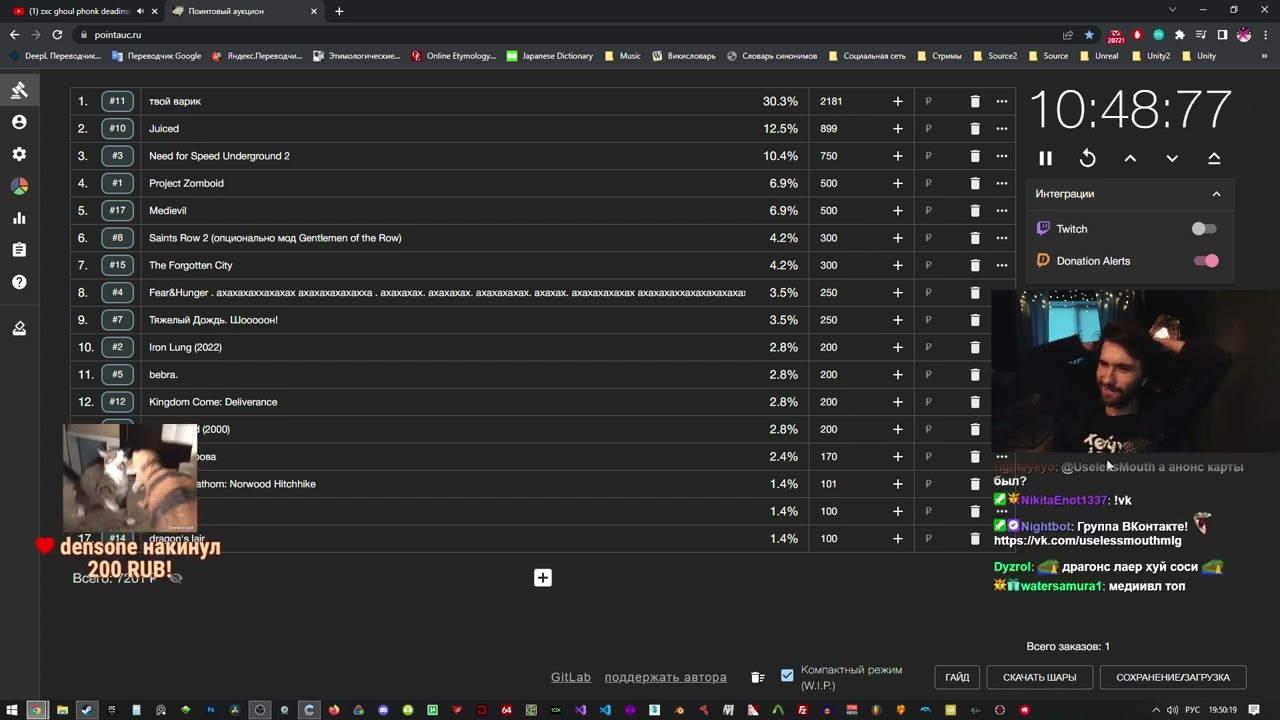This screenshot has height=720, width=1280.
Task: Open more options for 'Saints Row 2'
Action: tap(1002, 238)
